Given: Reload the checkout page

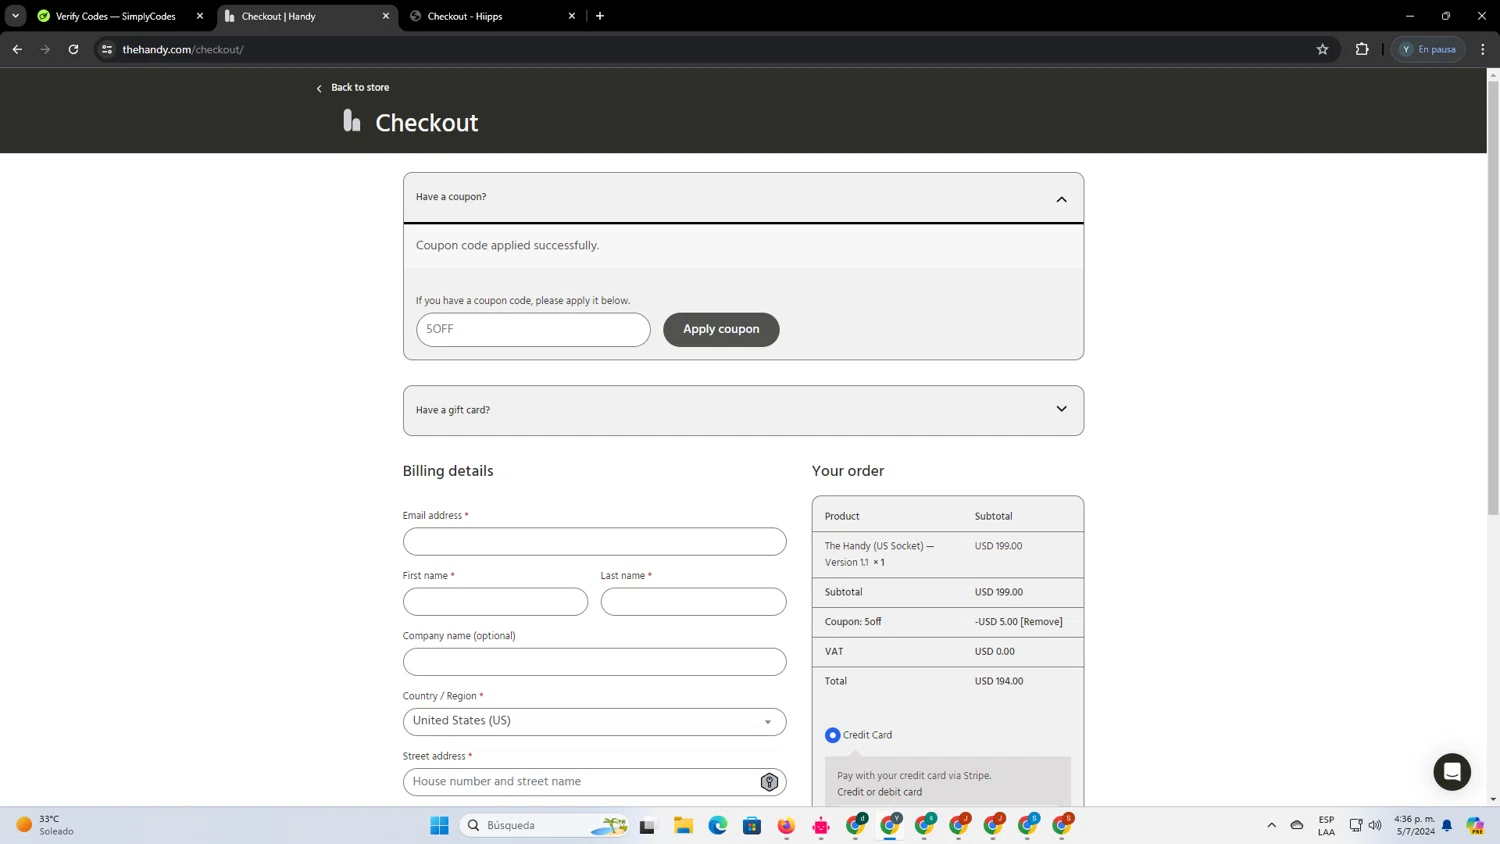Looking at the screenshot, I should coord(73,49).
